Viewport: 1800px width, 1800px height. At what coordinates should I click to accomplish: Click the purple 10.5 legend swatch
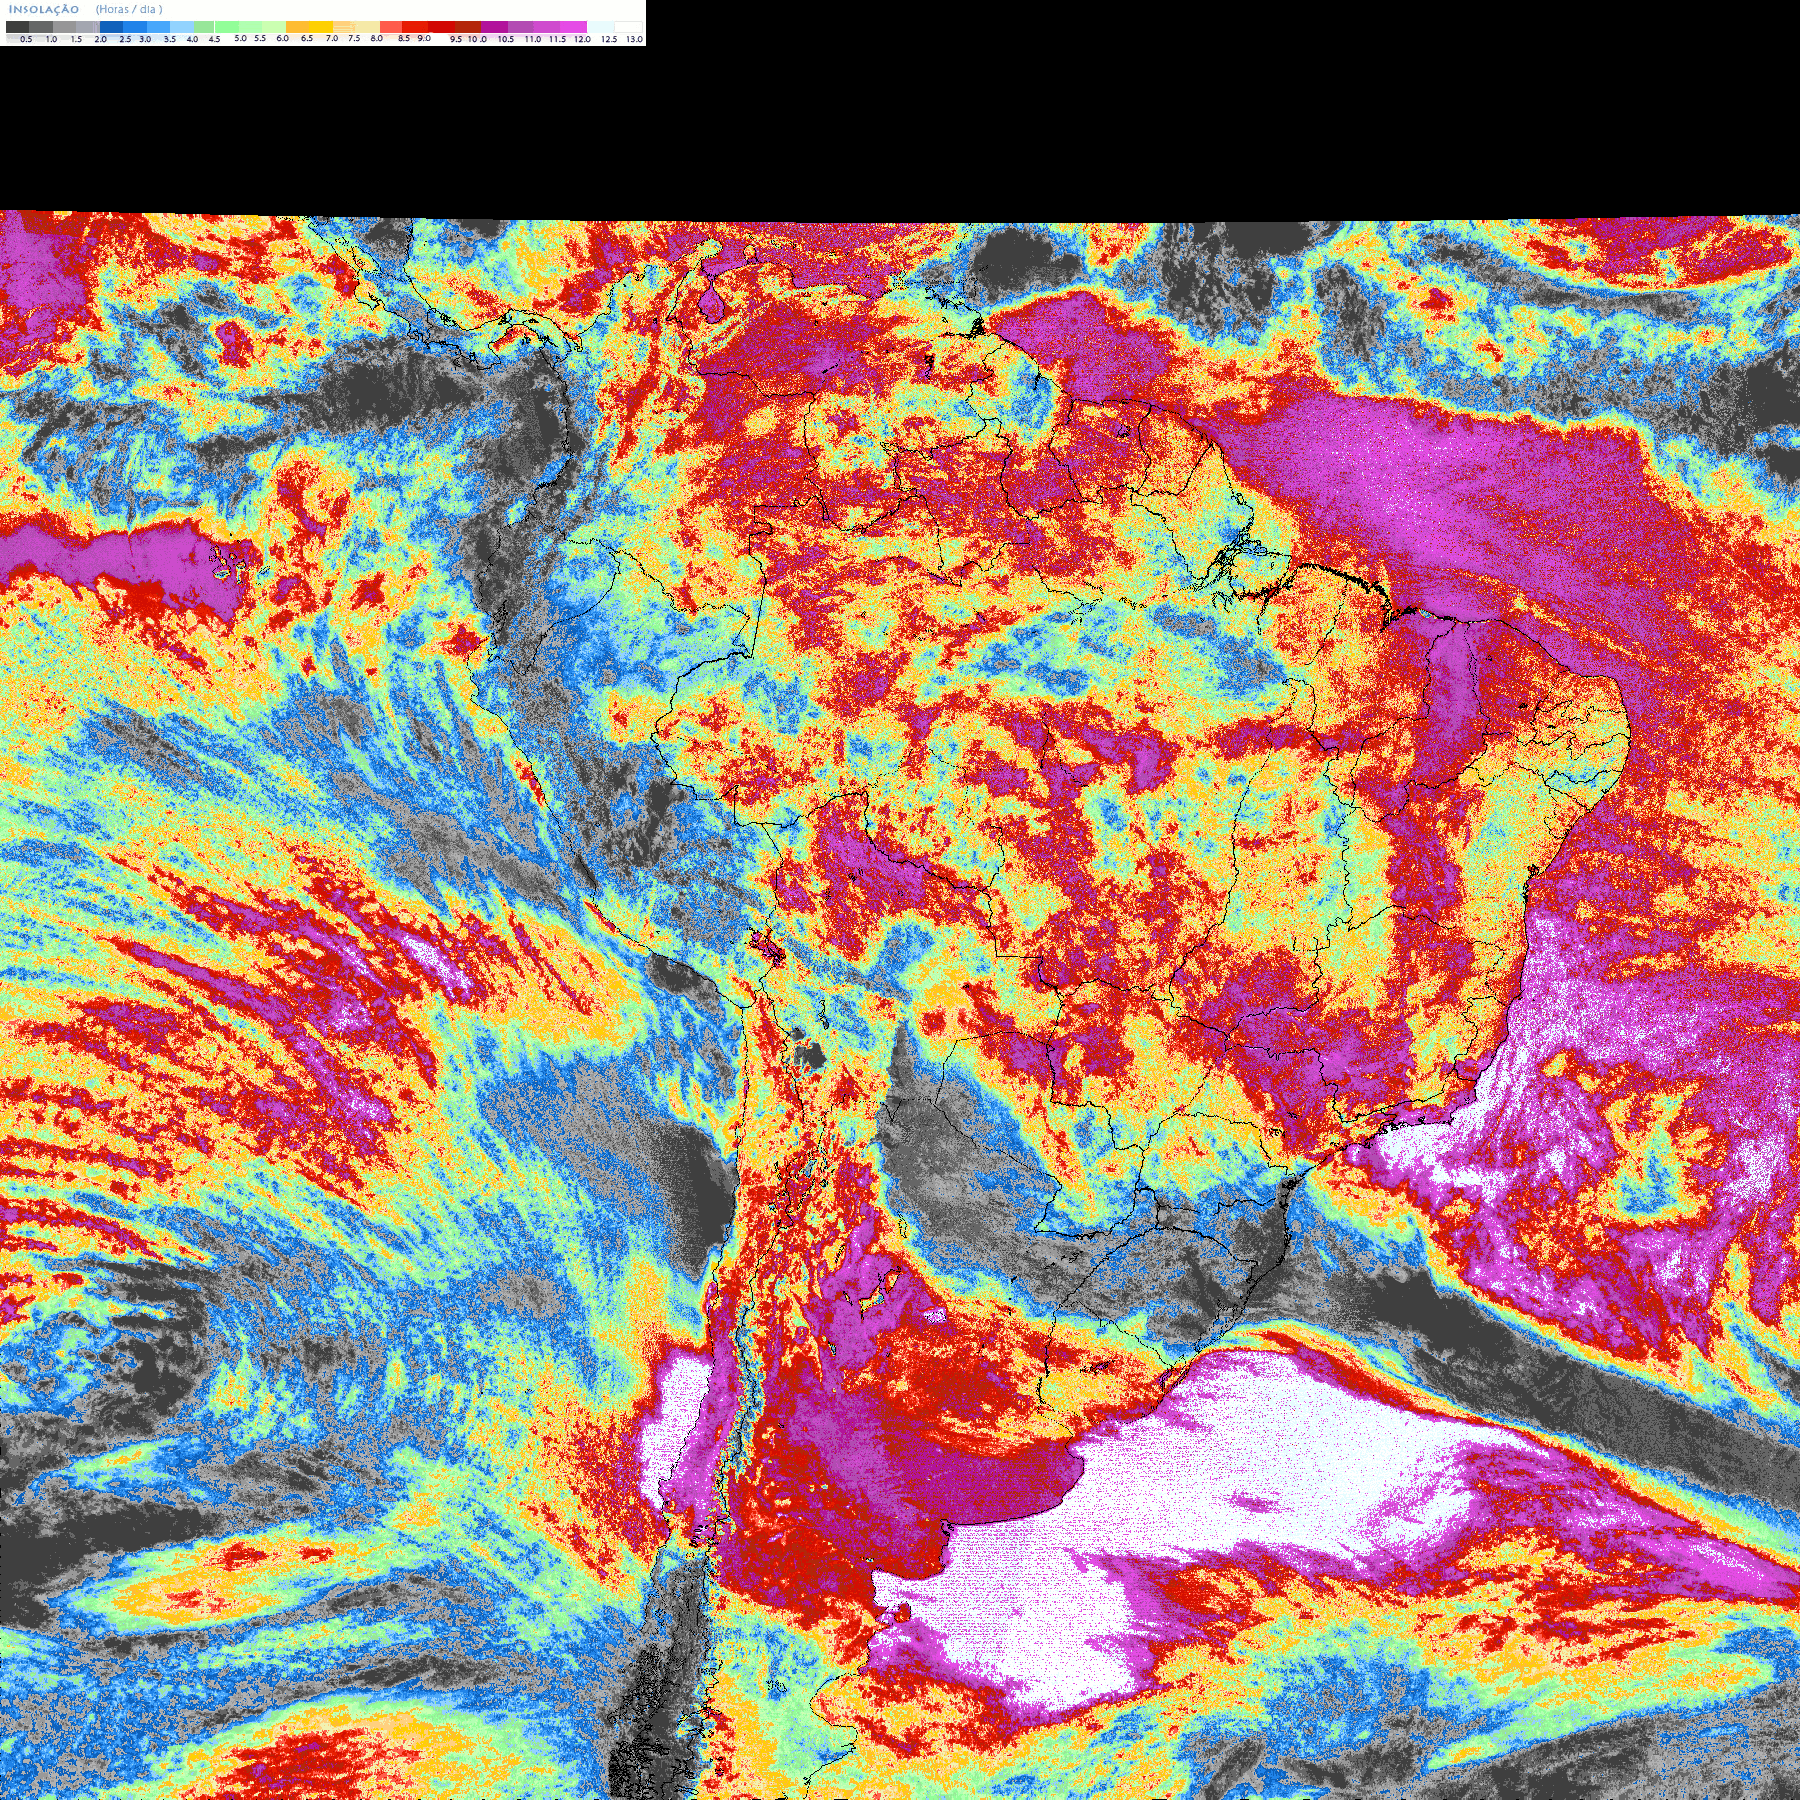click(x=494, y=27)
